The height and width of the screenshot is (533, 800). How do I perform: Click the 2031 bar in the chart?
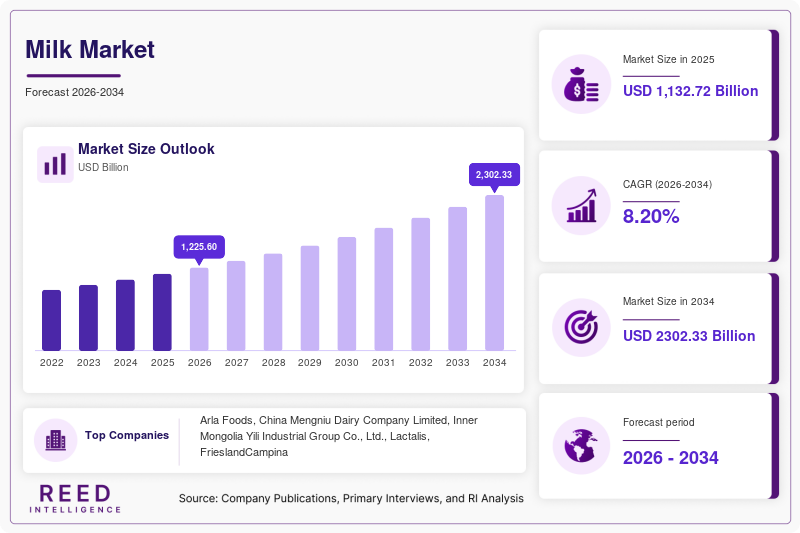click(384, 289)
